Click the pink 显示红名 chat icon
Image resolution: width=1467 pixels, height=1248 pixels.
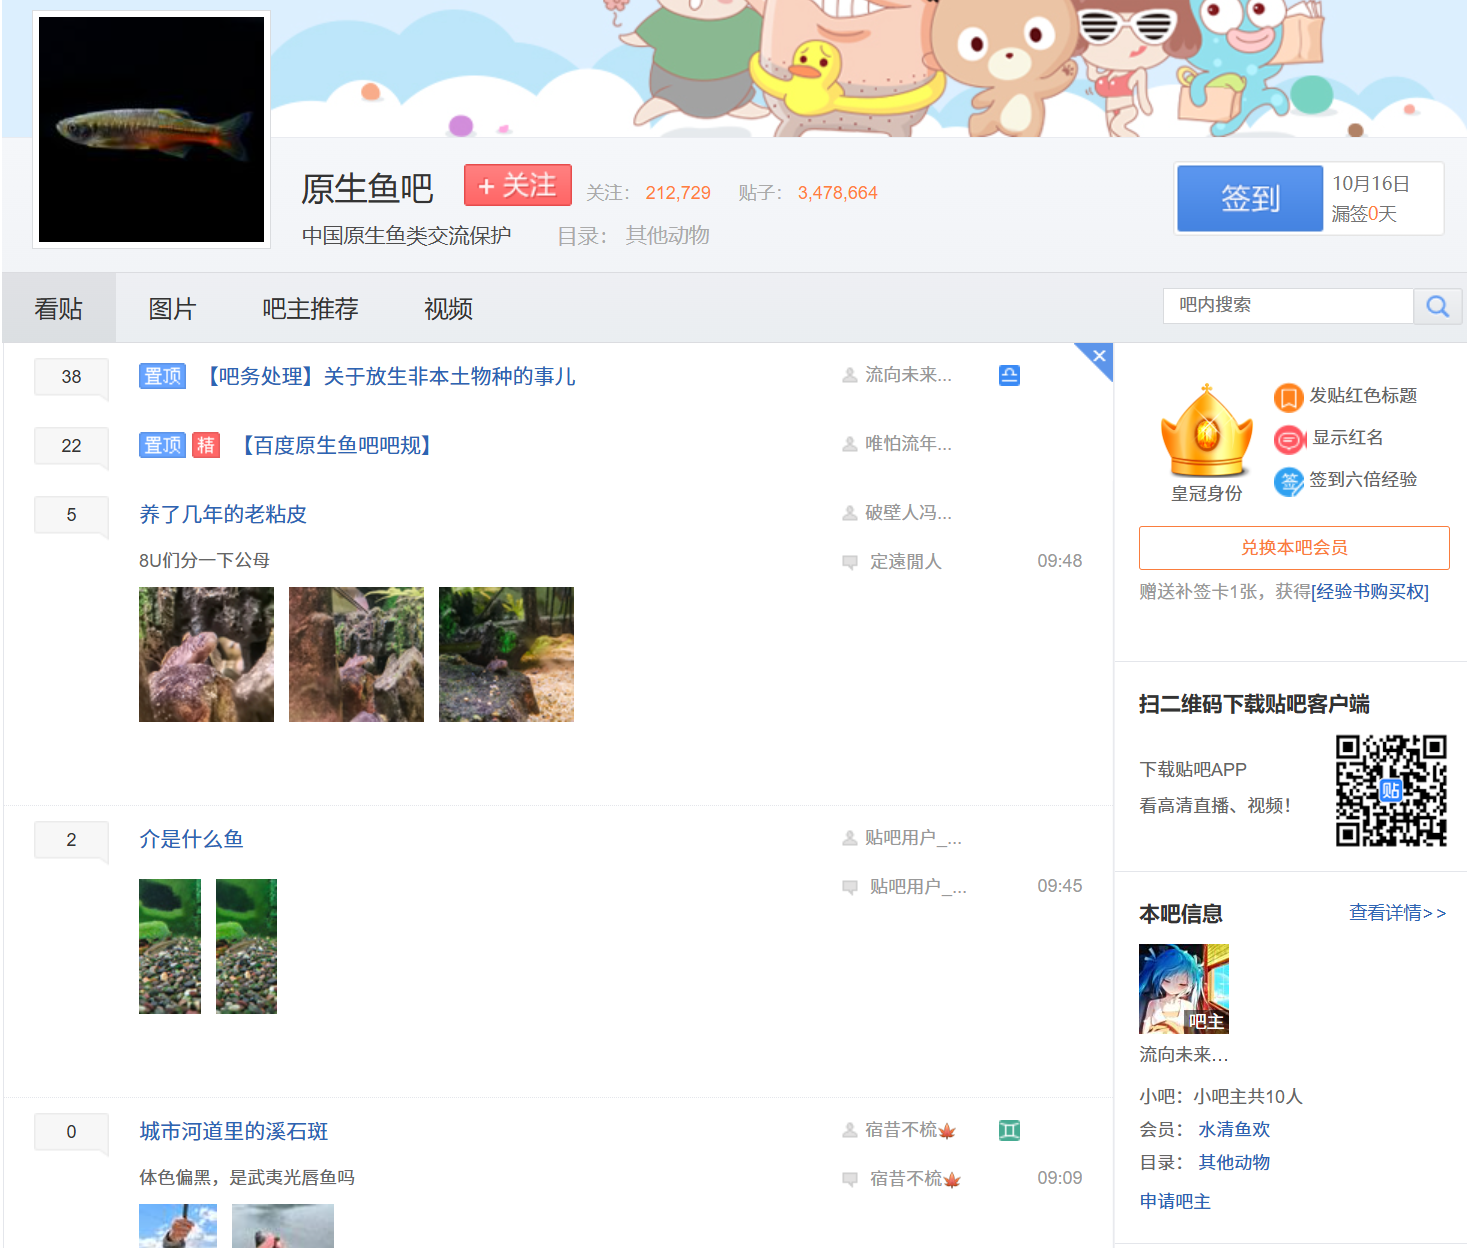tap(1288, 439)
